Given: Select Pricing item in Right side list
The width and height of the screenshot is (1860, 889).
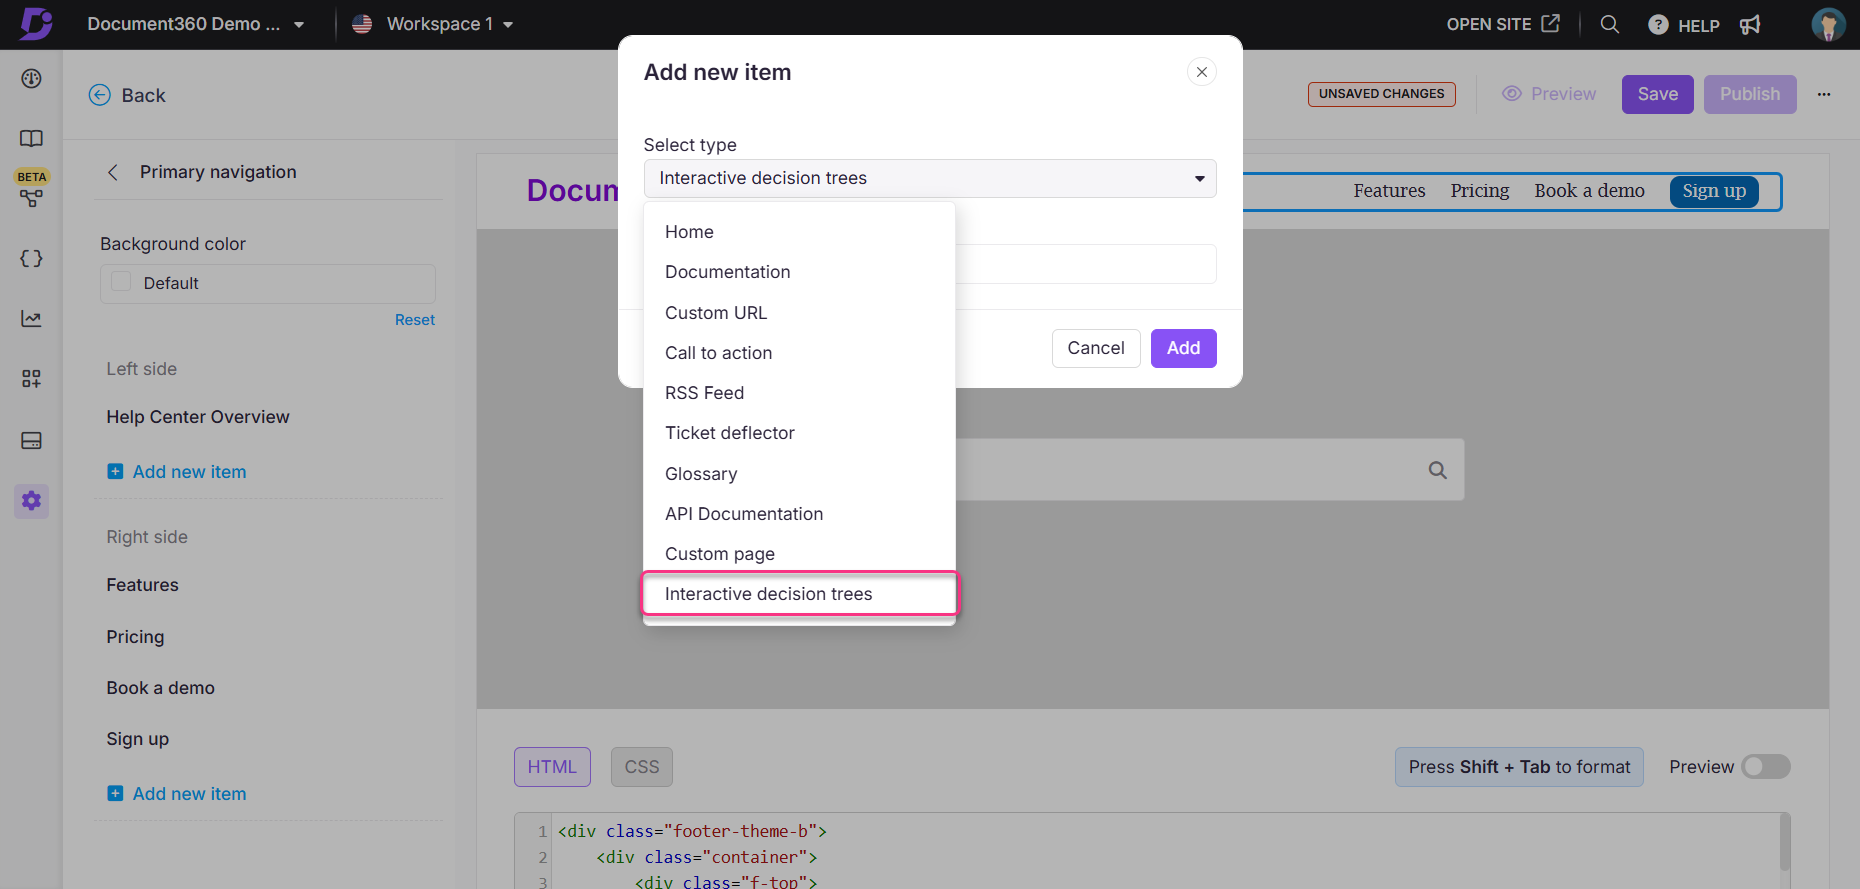Looking at the screenshot, I should [136, 637].
